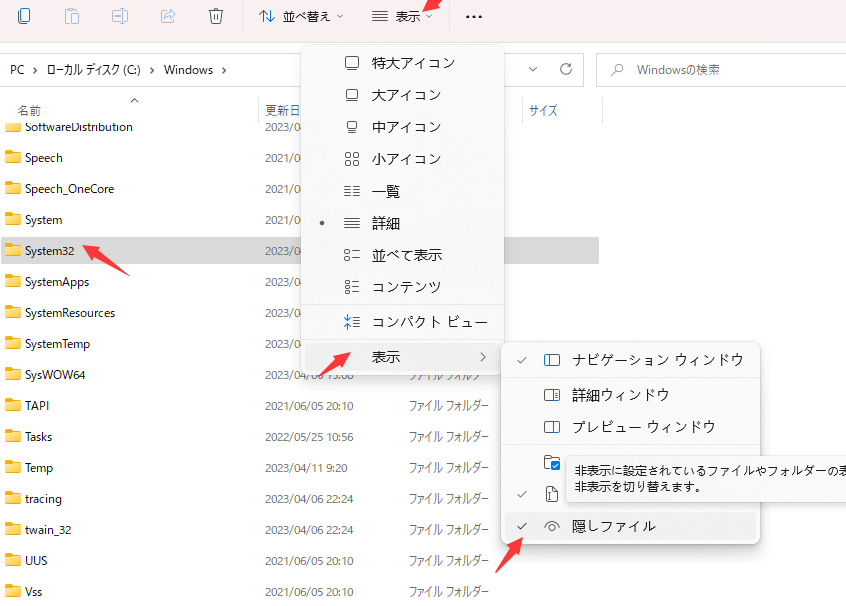The width and height of the screenshot is (846, 606).
Task: Select 特大アイコン extra large icons view
Action: pos(413,63)
